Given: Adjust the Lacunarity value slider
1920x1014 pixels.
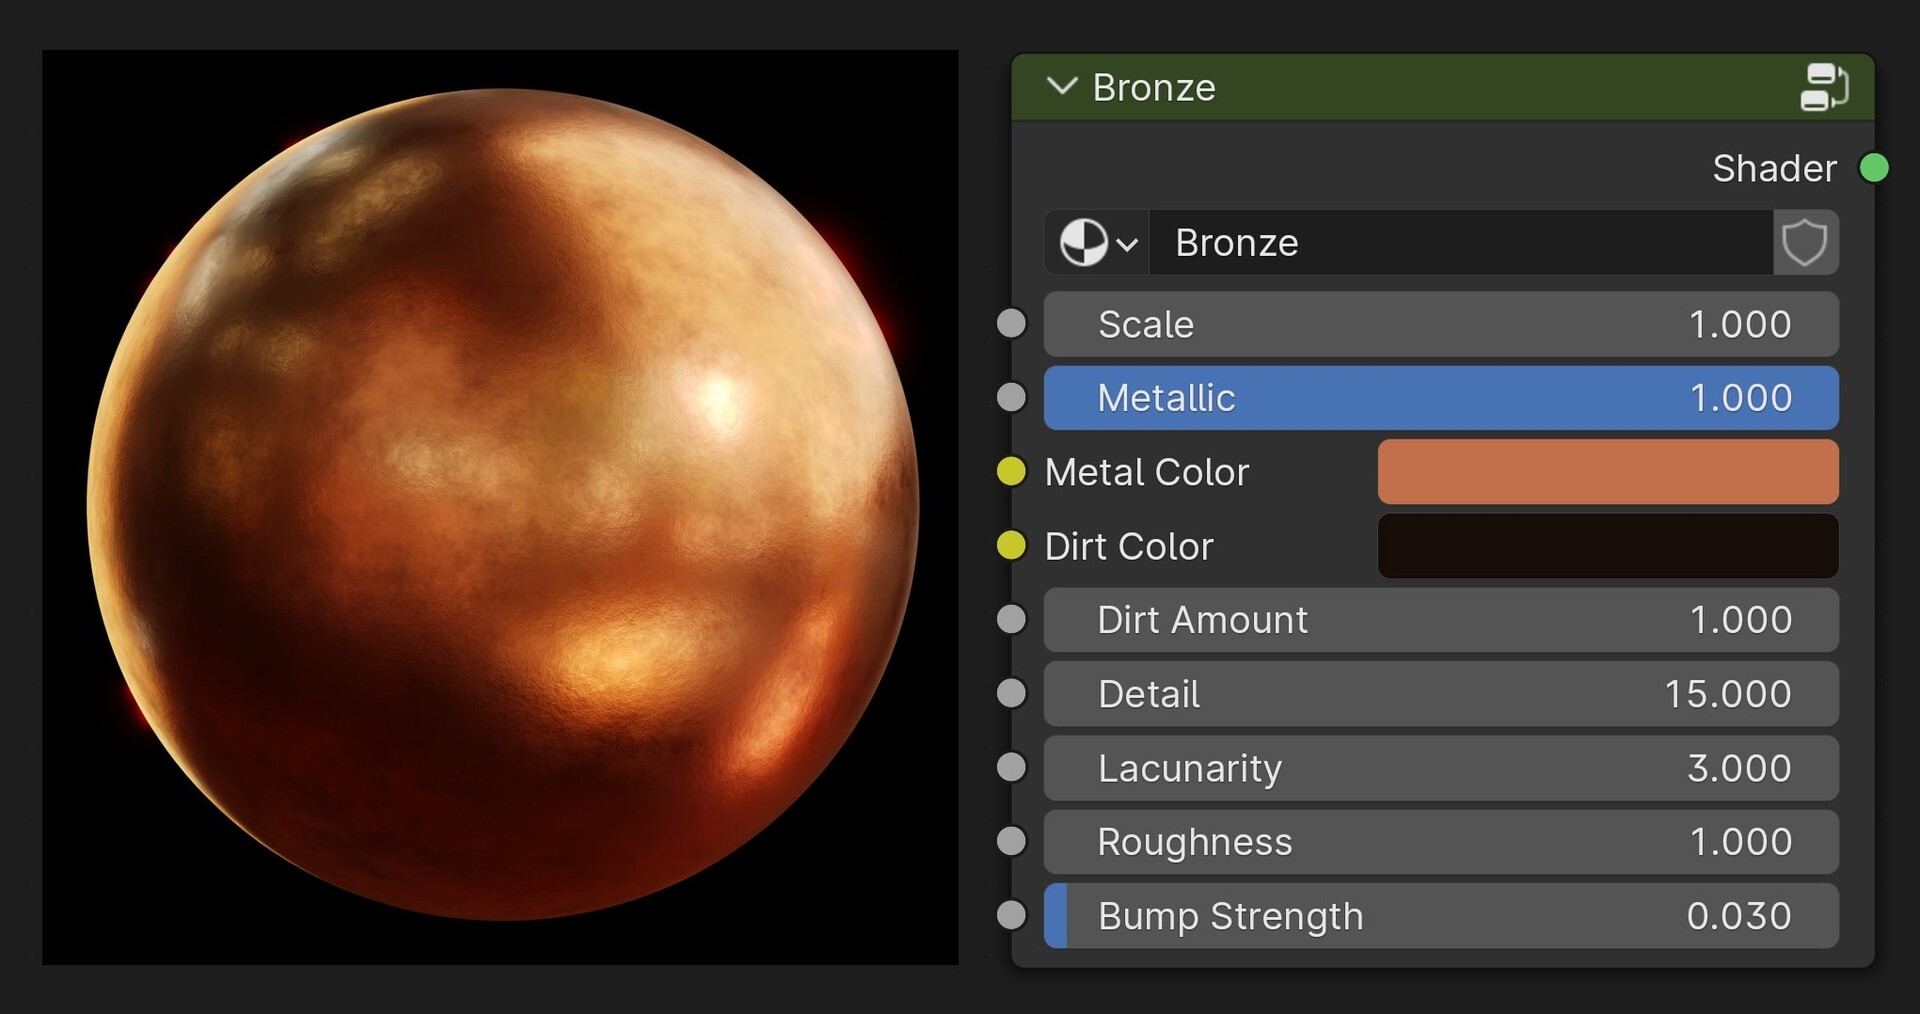Looking at the screenshot, I should (x=1440, y=768).
